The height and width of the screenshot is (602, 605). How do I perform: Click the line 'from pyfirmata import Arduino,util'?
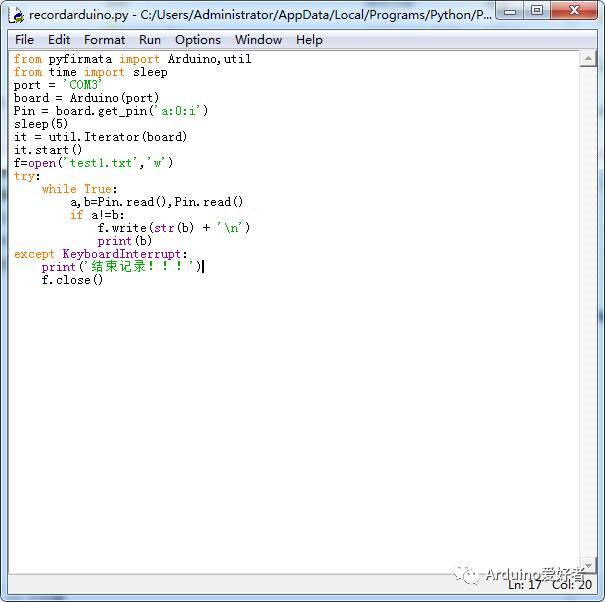(132, 59)
